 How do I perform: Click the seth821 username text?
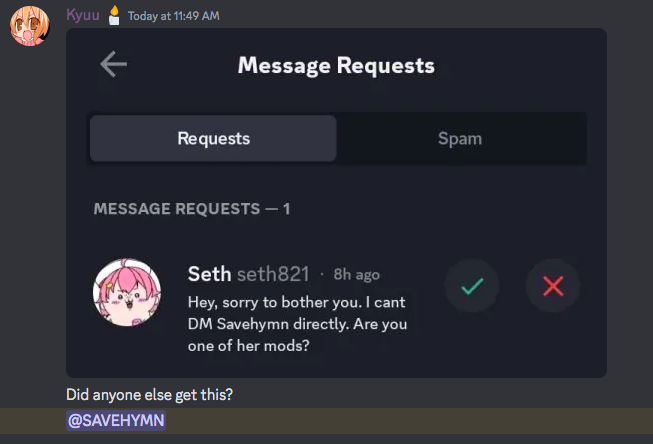coord(273,274)
